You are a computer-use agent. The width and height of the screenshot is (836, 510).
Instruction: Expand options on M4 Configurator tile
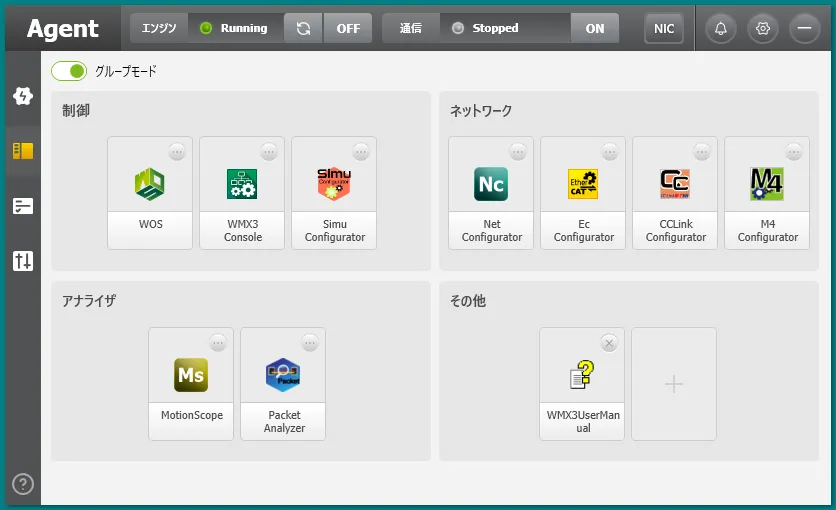[x=794, y=152]
